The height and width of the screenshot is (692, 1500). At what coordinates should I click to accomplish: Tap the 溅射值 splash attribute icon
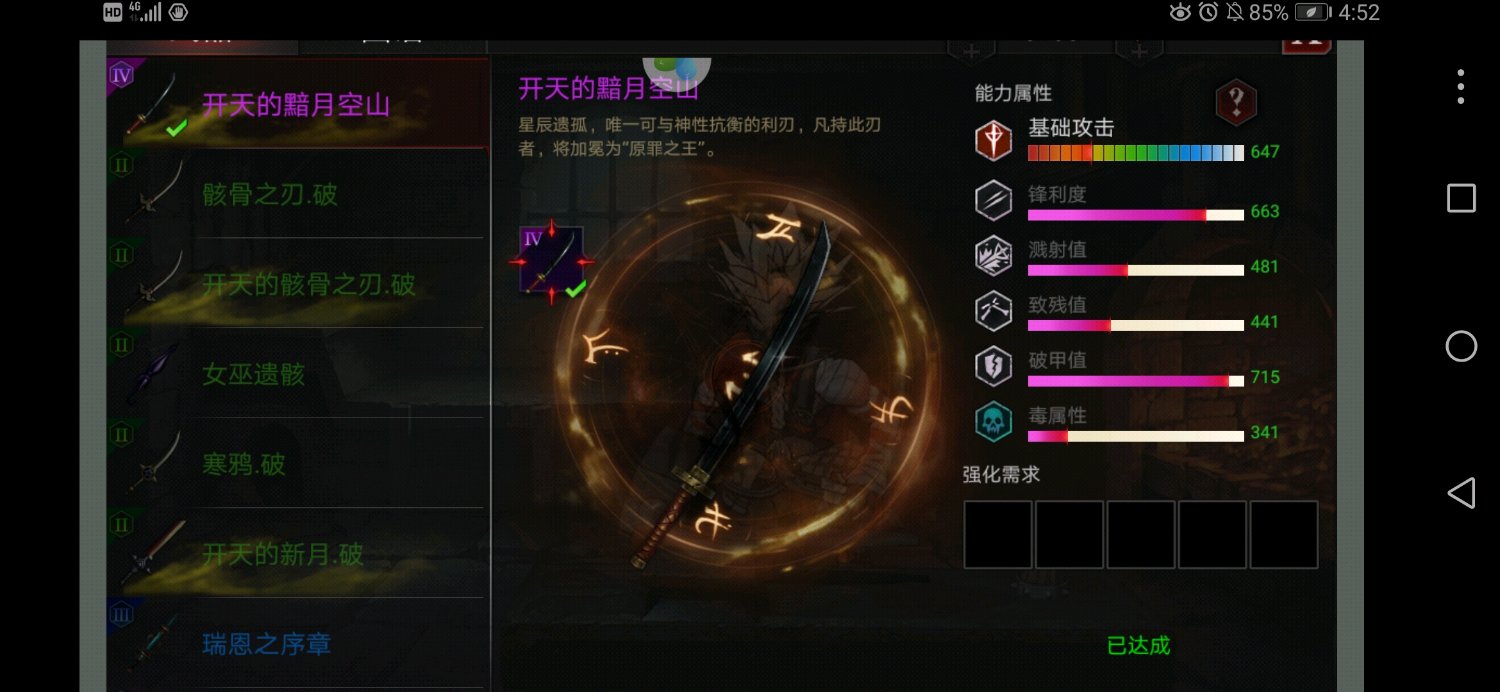994,255
